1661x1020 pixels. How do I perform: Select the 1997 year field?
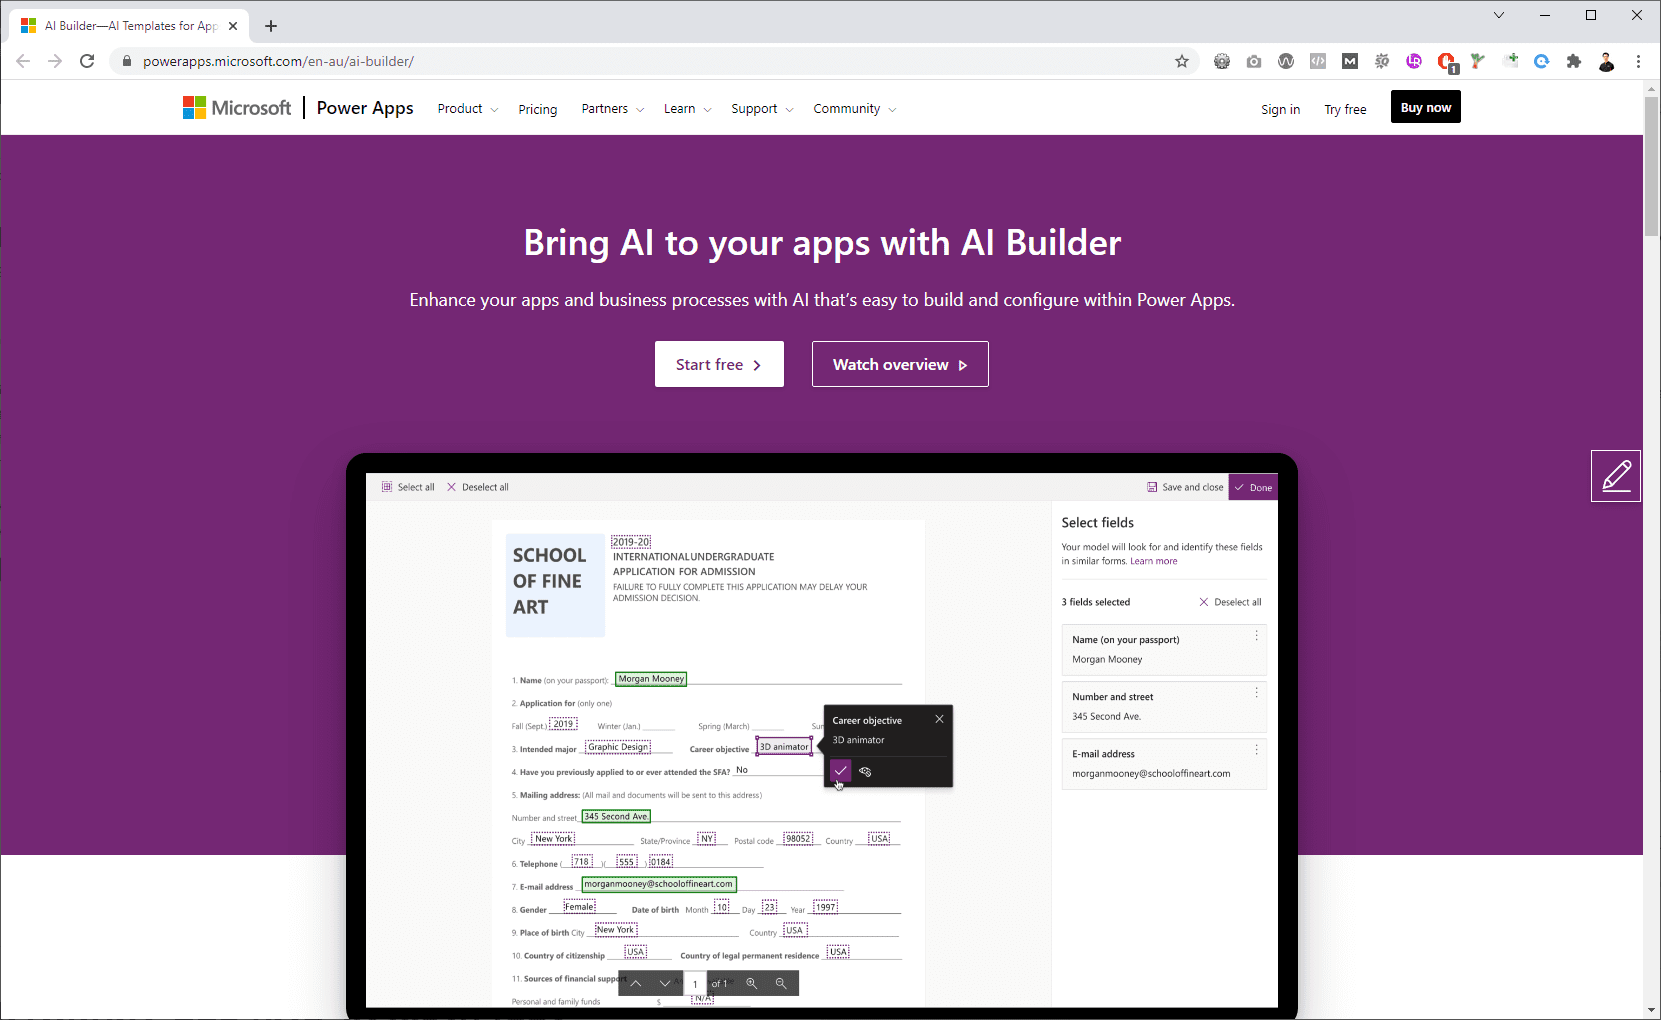[825, 907]
